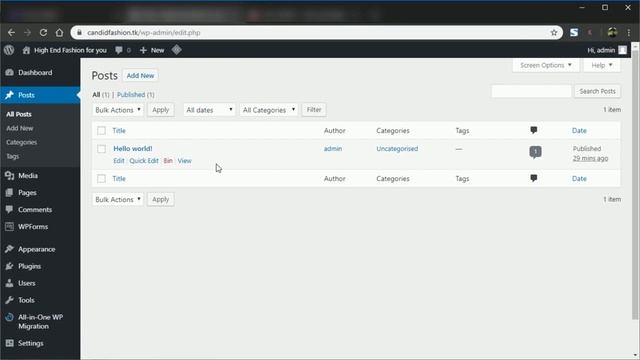Click the Edit link under Hello world!
The width and height of the screenshot is (640, 360).
pos(119,161)
